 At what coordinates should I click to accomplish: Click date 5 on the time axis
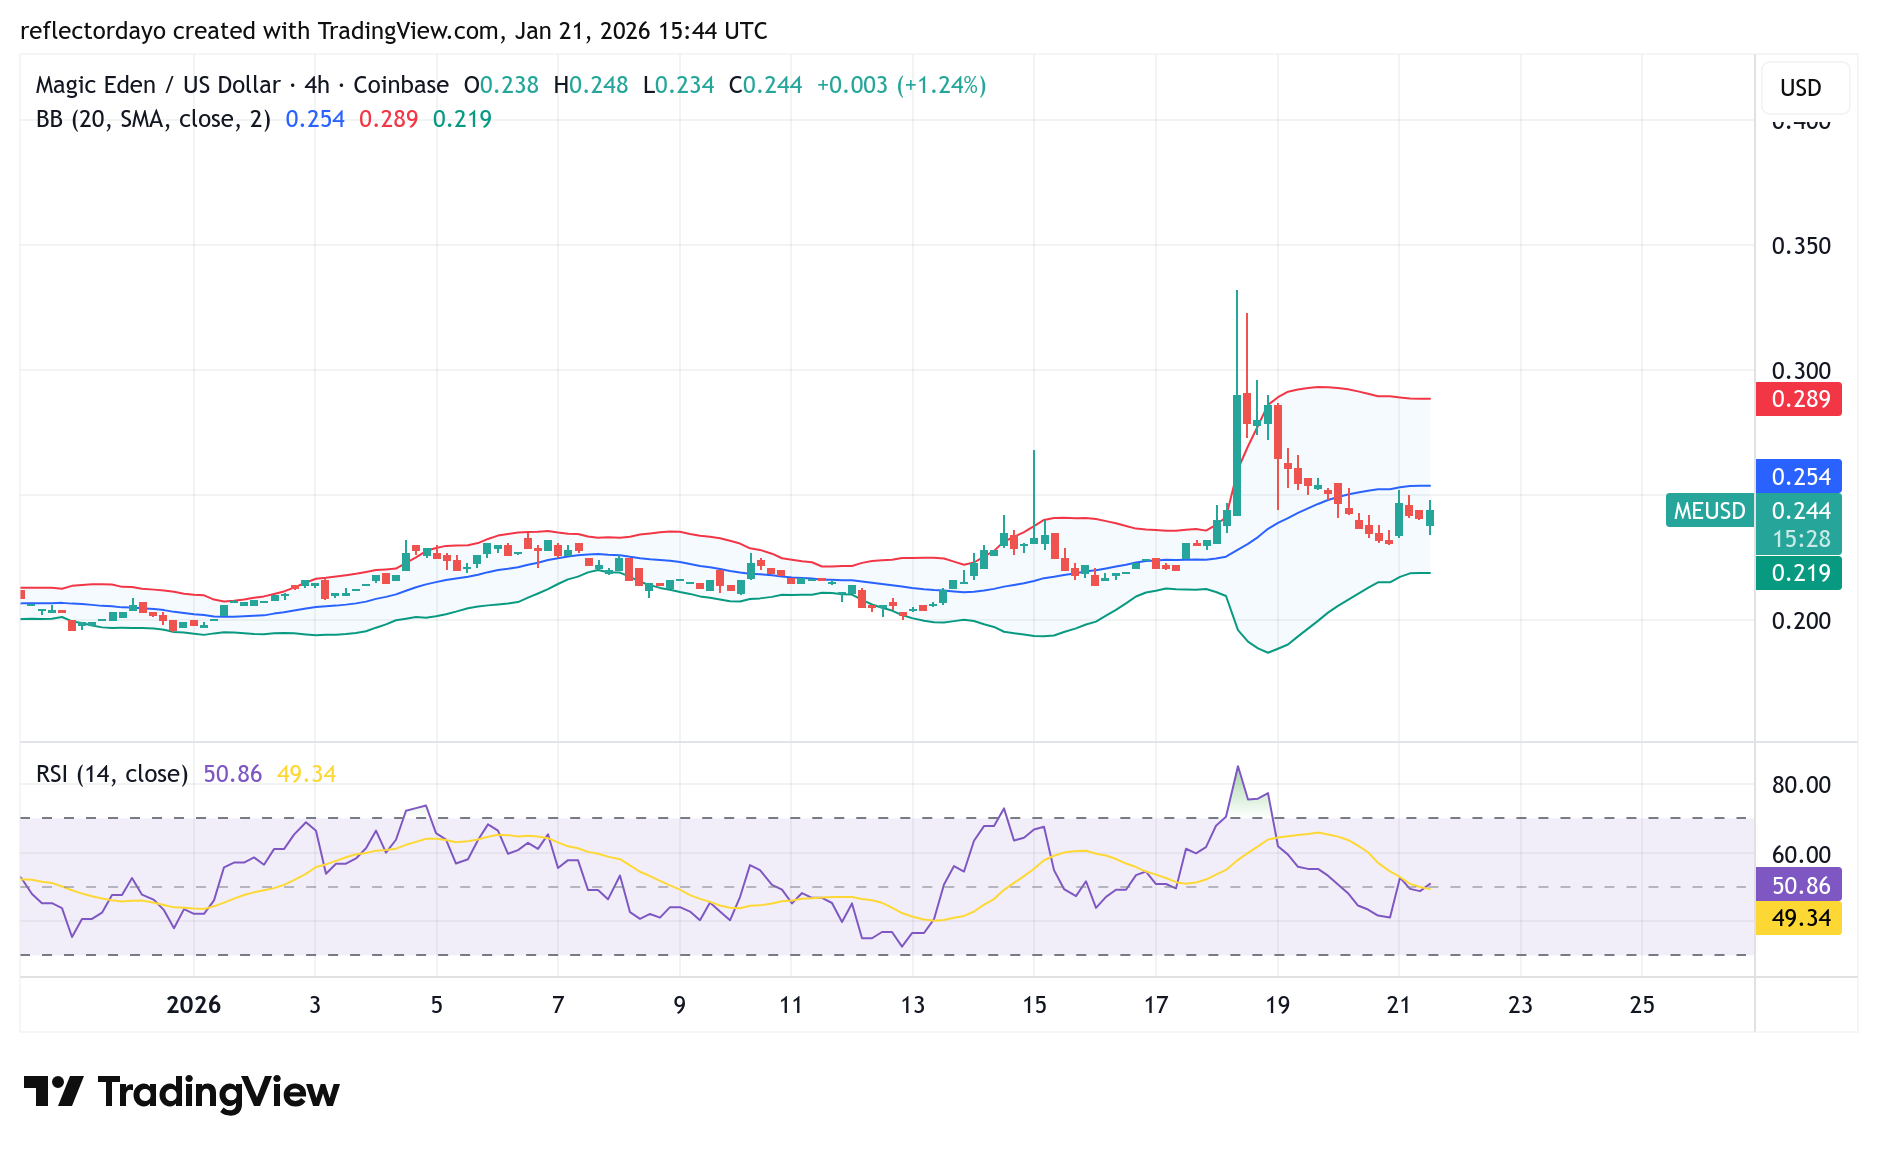coord(437,1005)
